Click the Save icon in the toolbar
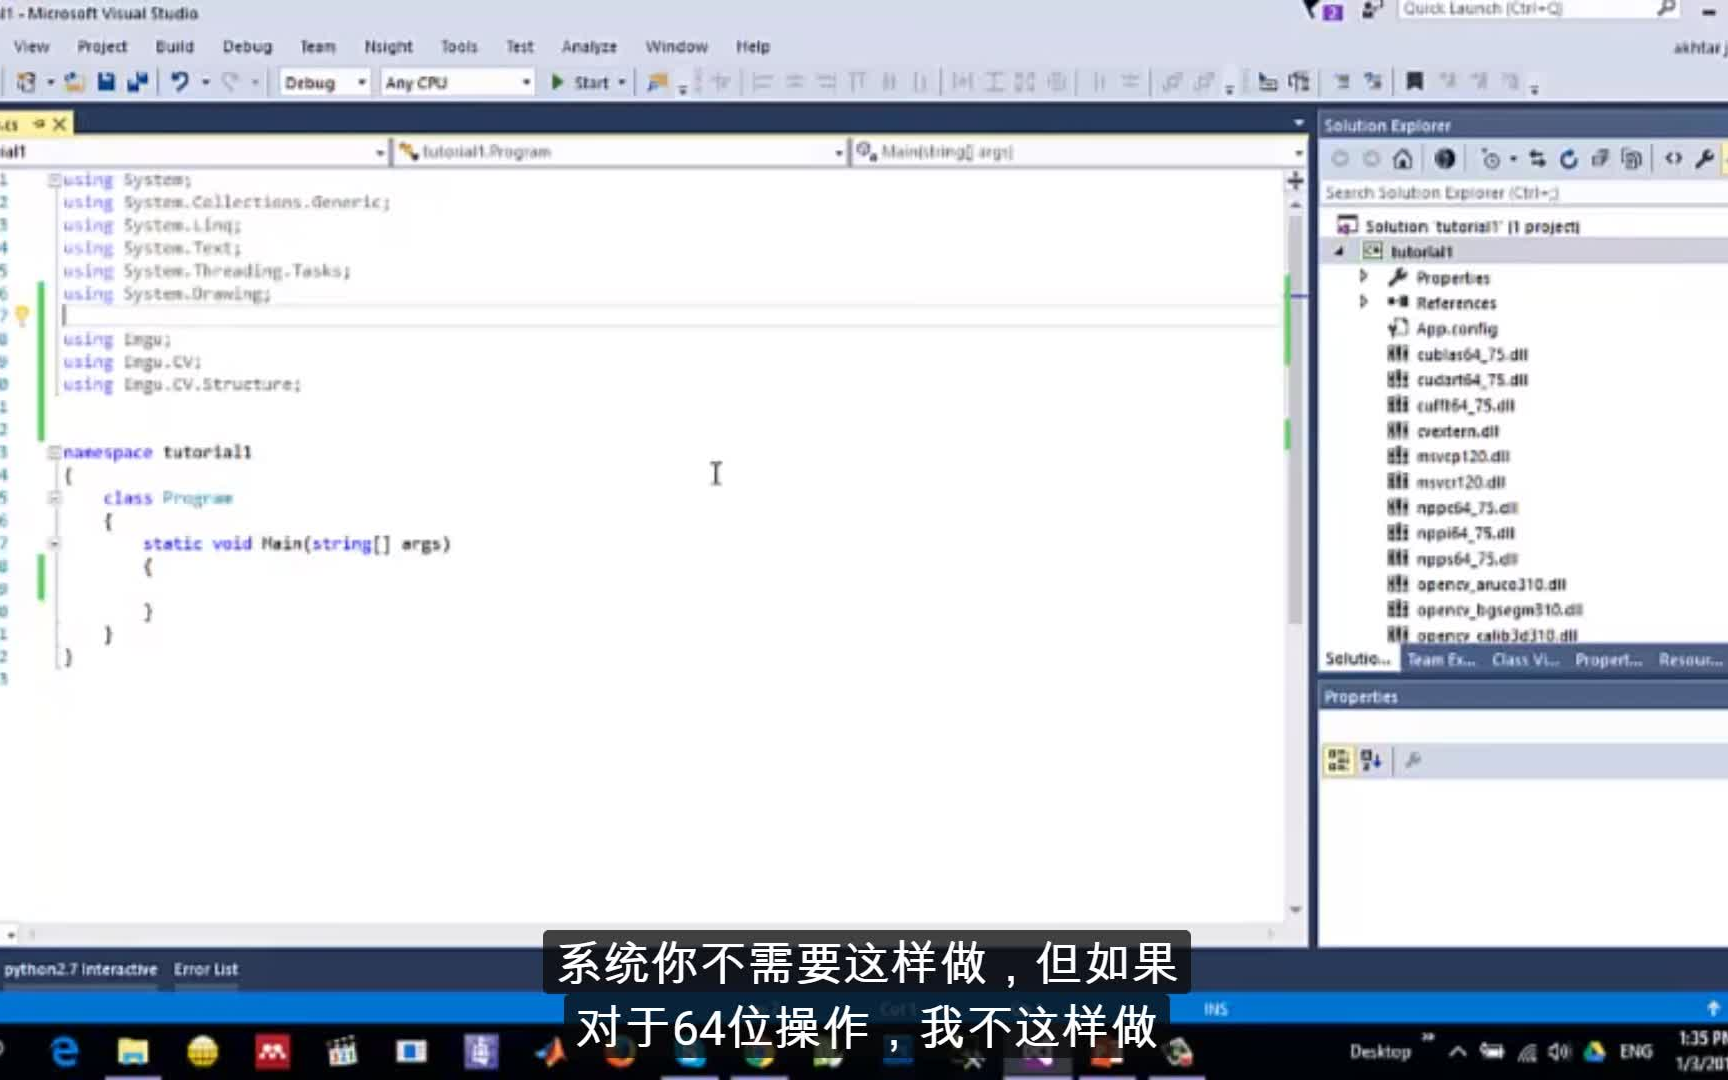 (106, 82)
